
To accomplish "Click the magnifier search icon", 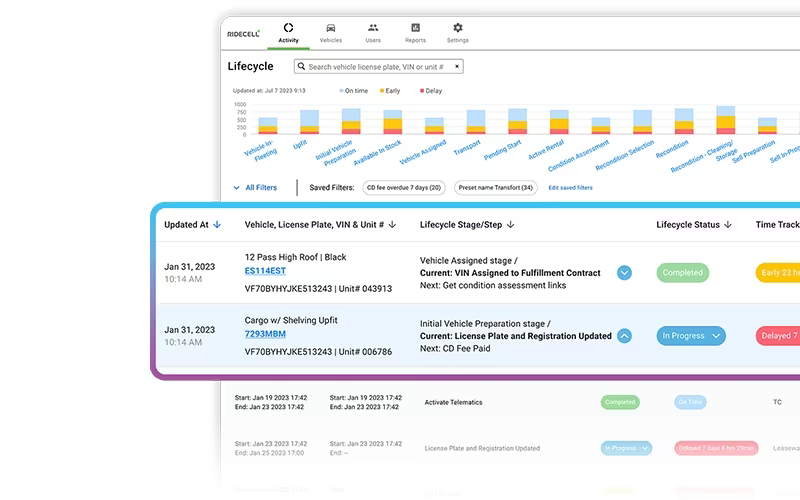I will pyautogui.click(x=302, y=66).
